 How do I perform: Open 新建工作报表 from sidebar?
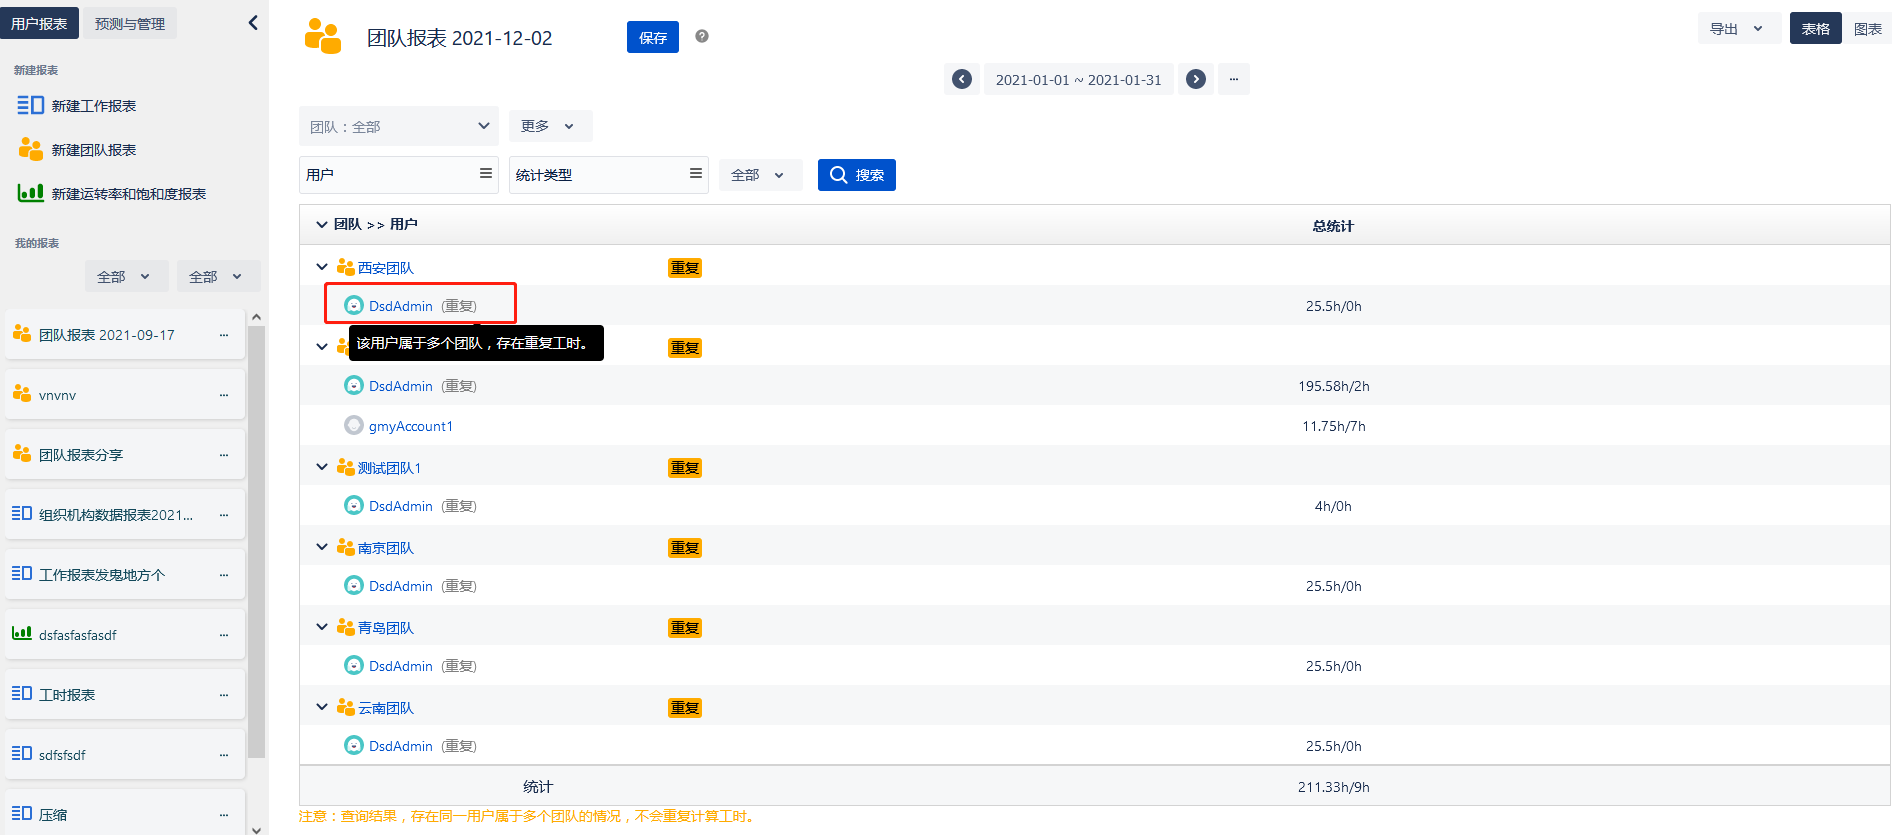coord(93,106)
